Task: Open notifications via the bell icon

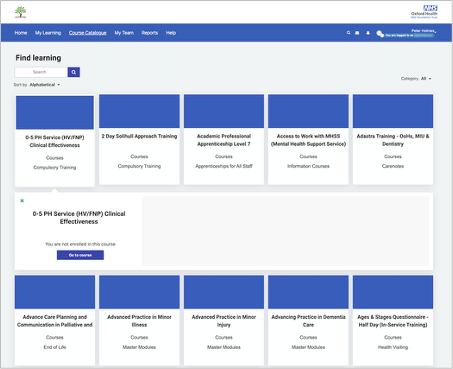Action: pyautogui.click(x=368, y=33)
